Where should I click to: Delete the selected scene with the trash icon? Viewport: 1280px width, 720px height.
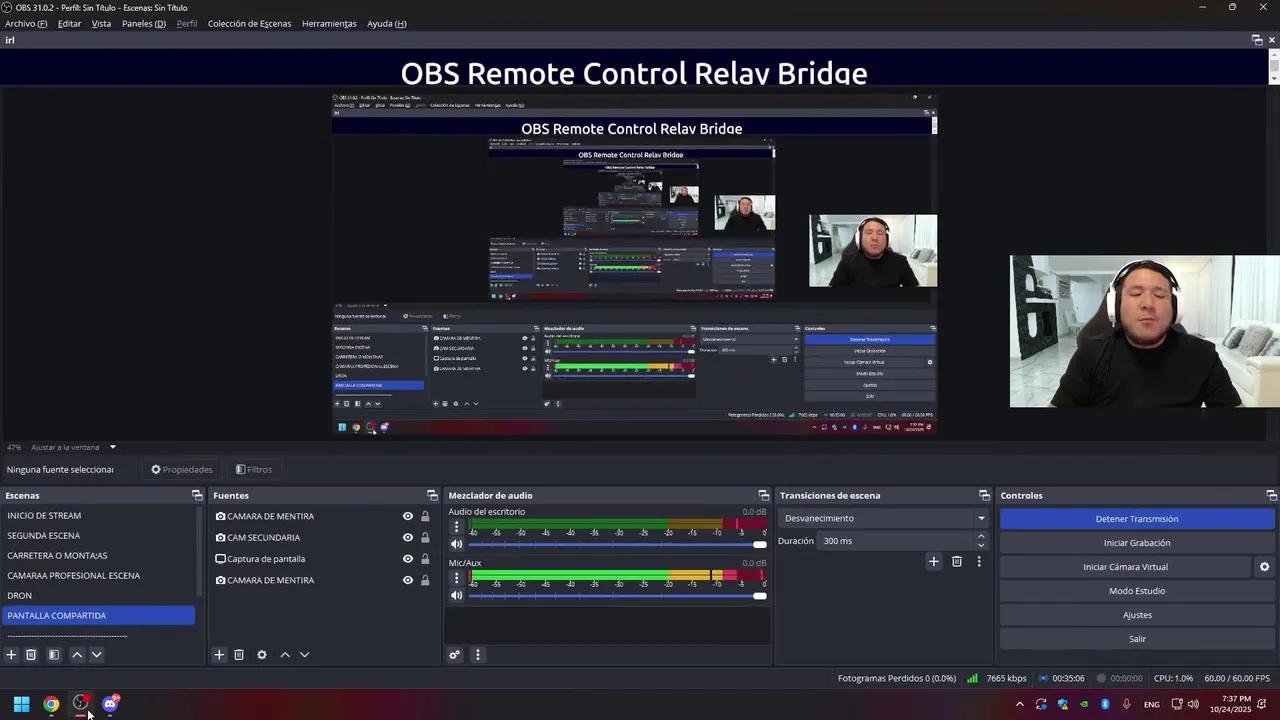coord(31,655)
